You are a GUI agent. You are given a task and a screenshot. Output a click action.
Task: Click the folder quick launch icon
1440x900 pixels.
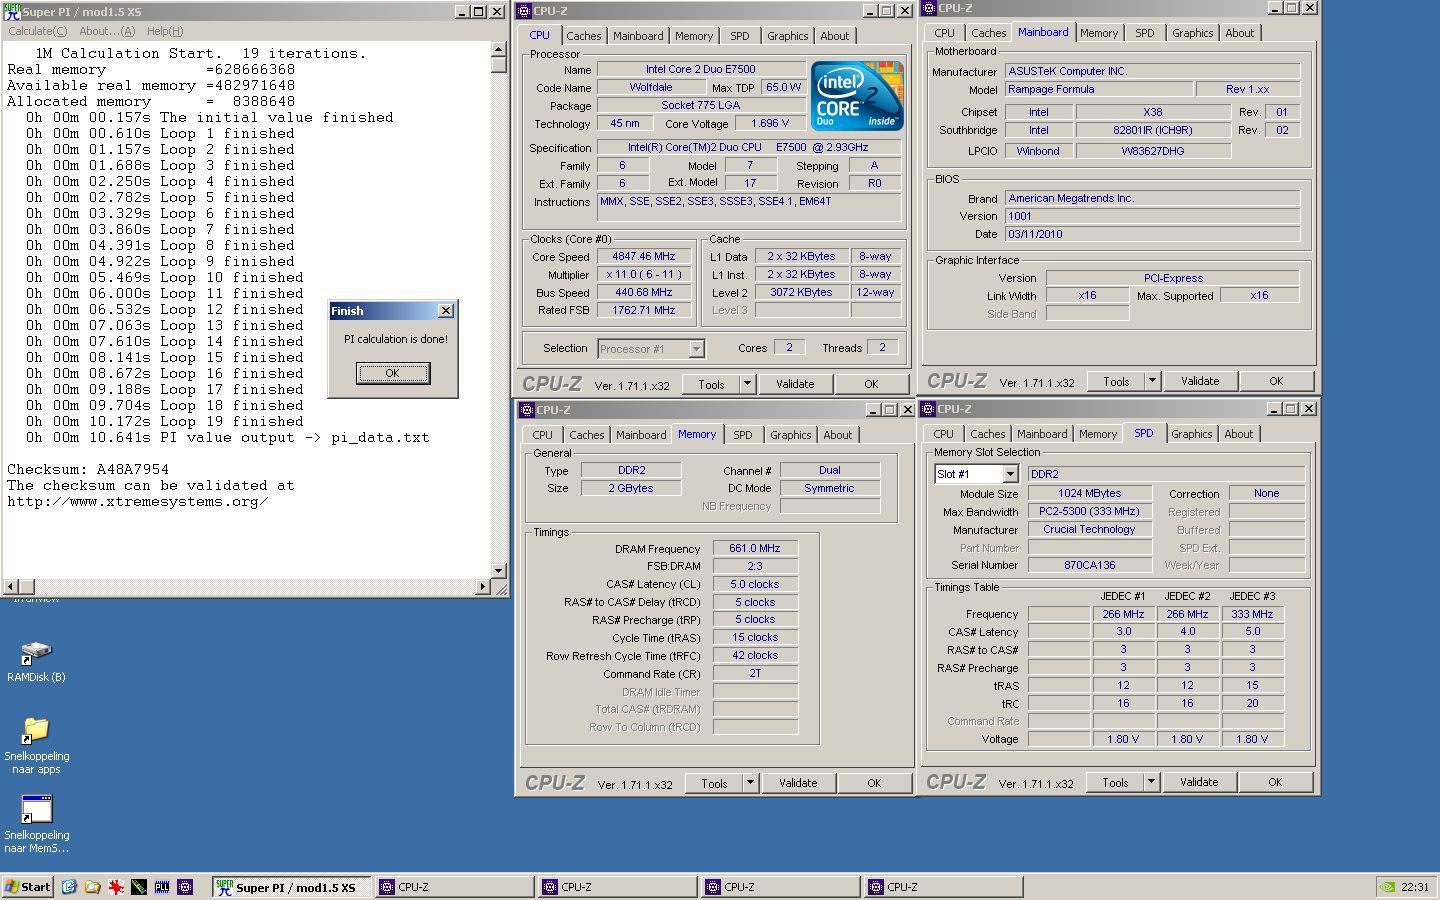[x=92, y=887]
